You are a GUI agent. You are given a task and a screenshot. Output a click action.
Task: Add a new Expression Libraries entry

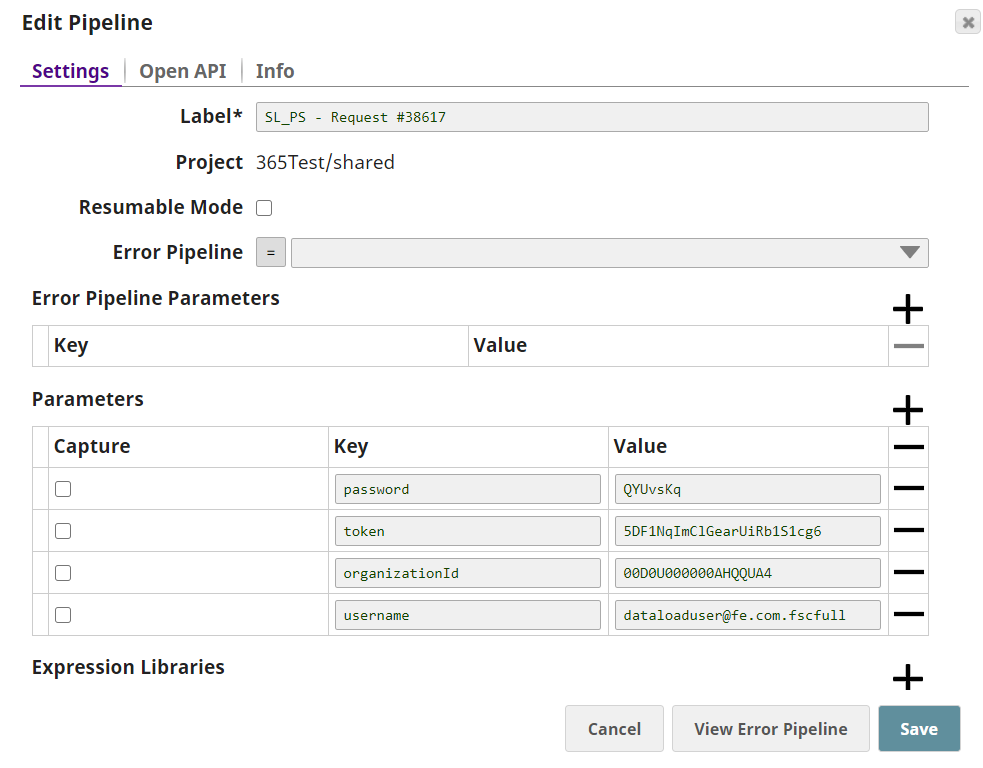907,678
